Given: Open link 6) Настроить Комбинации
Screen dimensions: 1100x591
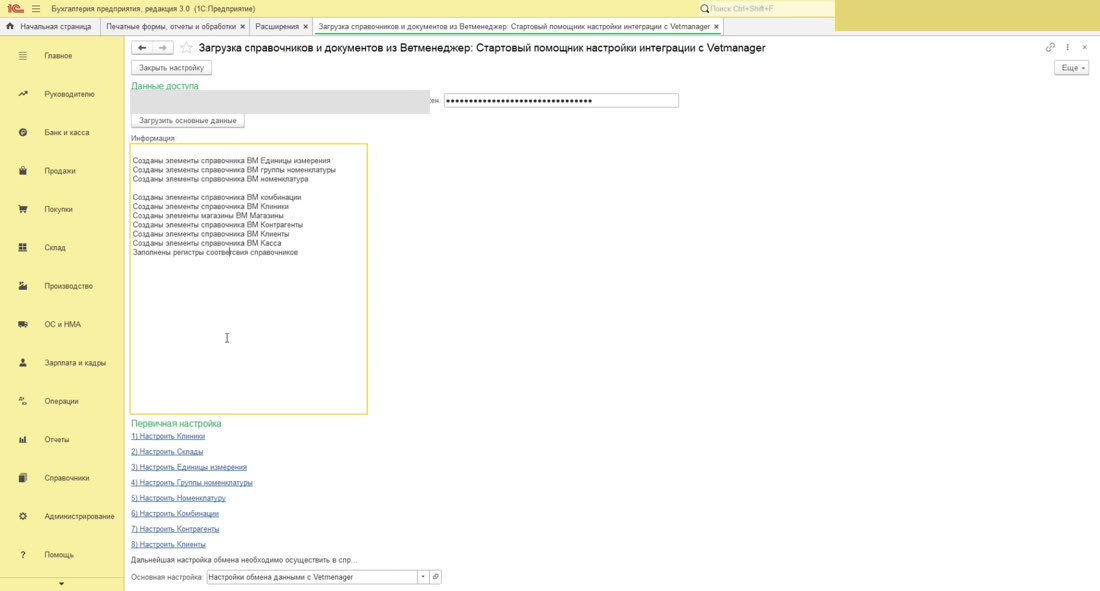Looking at the screenshot, I should (x=175, y=514).
